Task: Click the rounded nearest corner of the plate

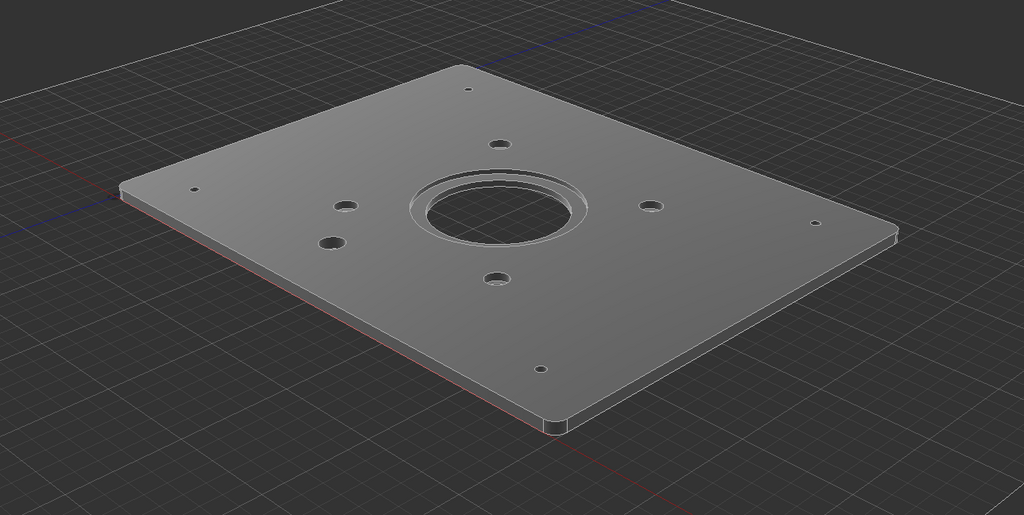Action: click(555, 427)
